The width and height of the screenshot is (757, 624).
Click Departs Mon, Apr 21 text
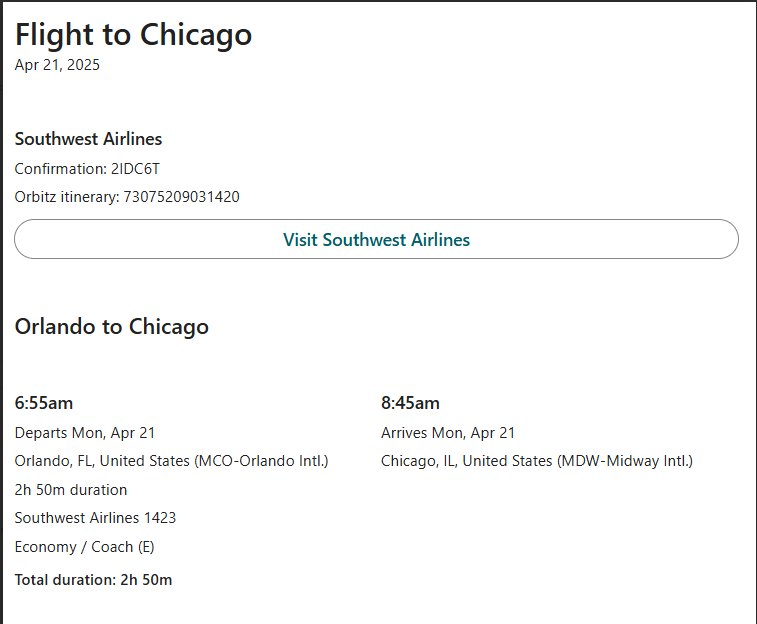pos(85,433)
